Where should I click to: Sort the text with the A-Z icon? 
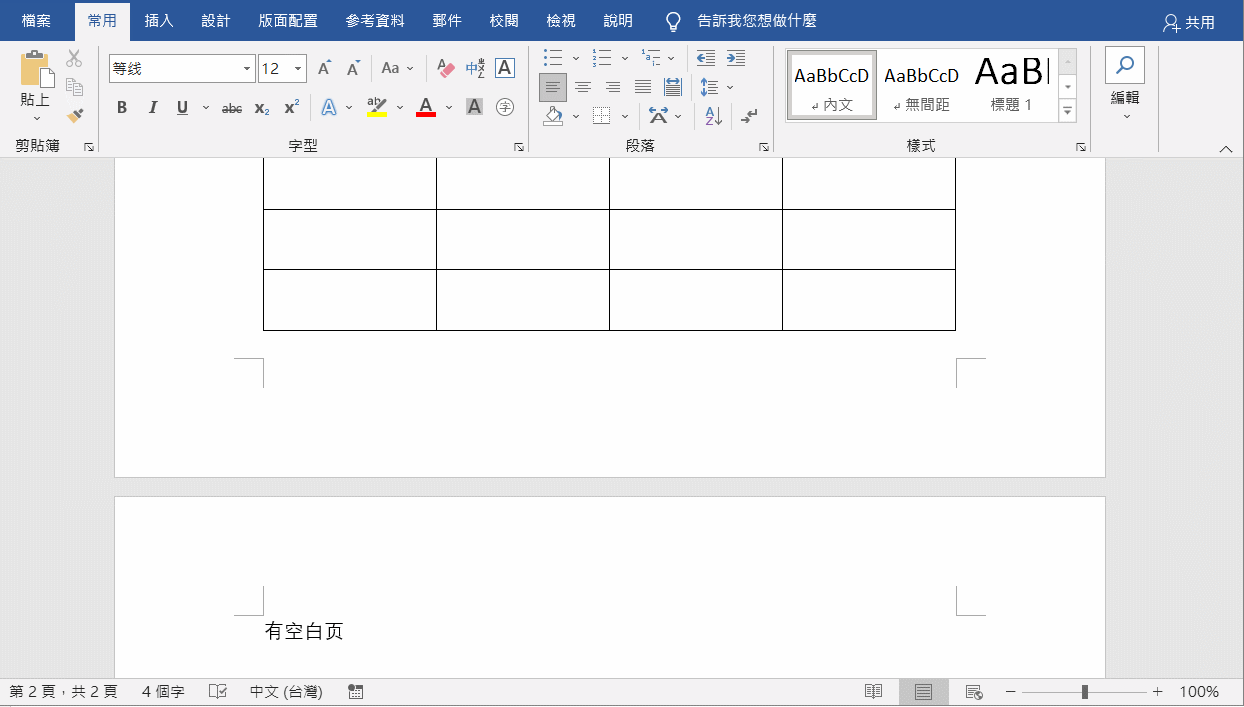713,116
